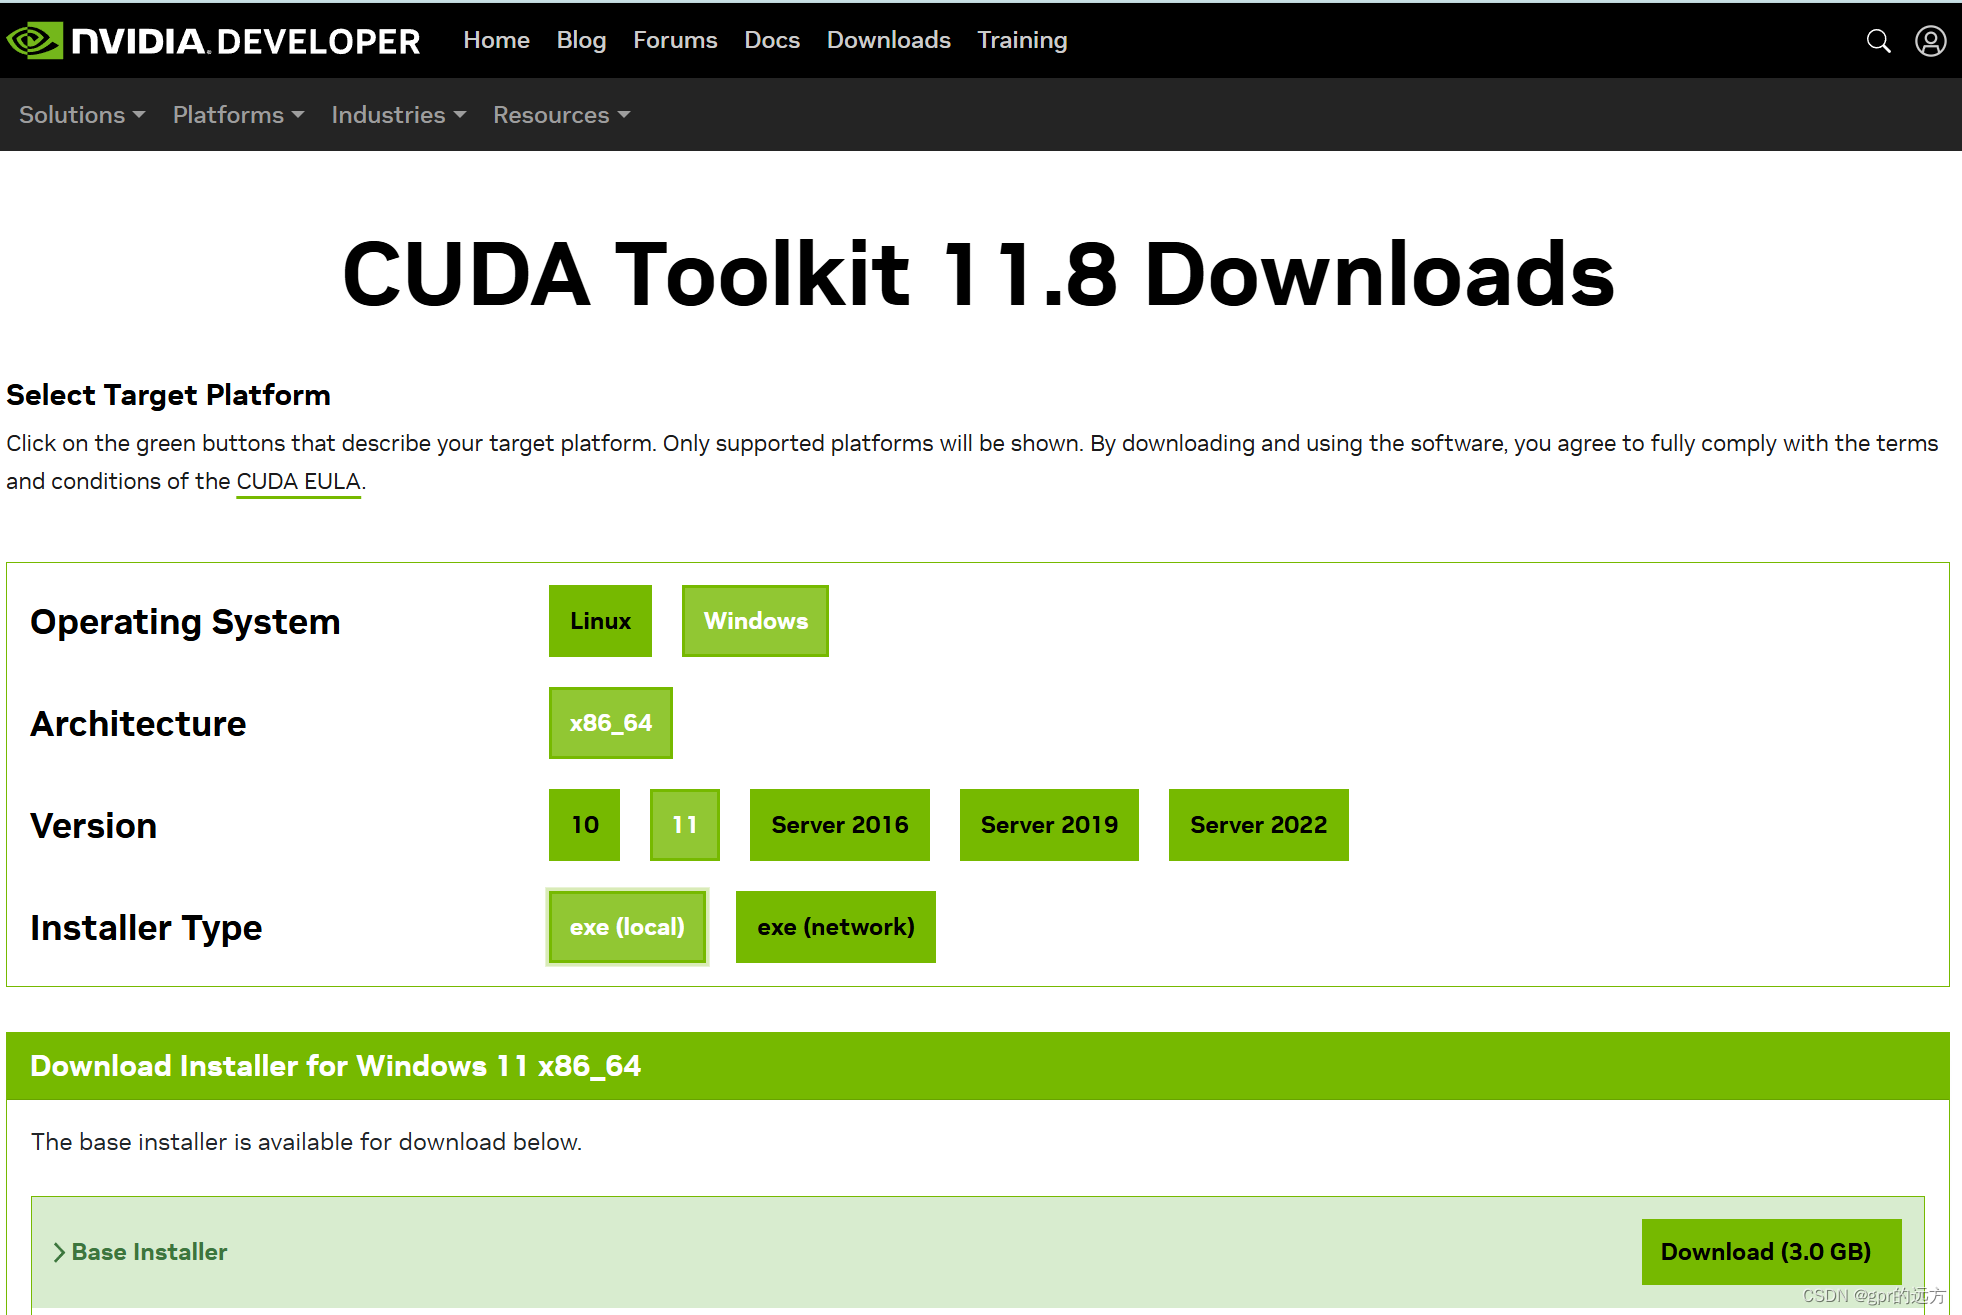This screenshot has width=1962, height=1315.
Task: Click the CUDA Toolkit 11.8 Downloads heading
Action: tap(978, 274)
